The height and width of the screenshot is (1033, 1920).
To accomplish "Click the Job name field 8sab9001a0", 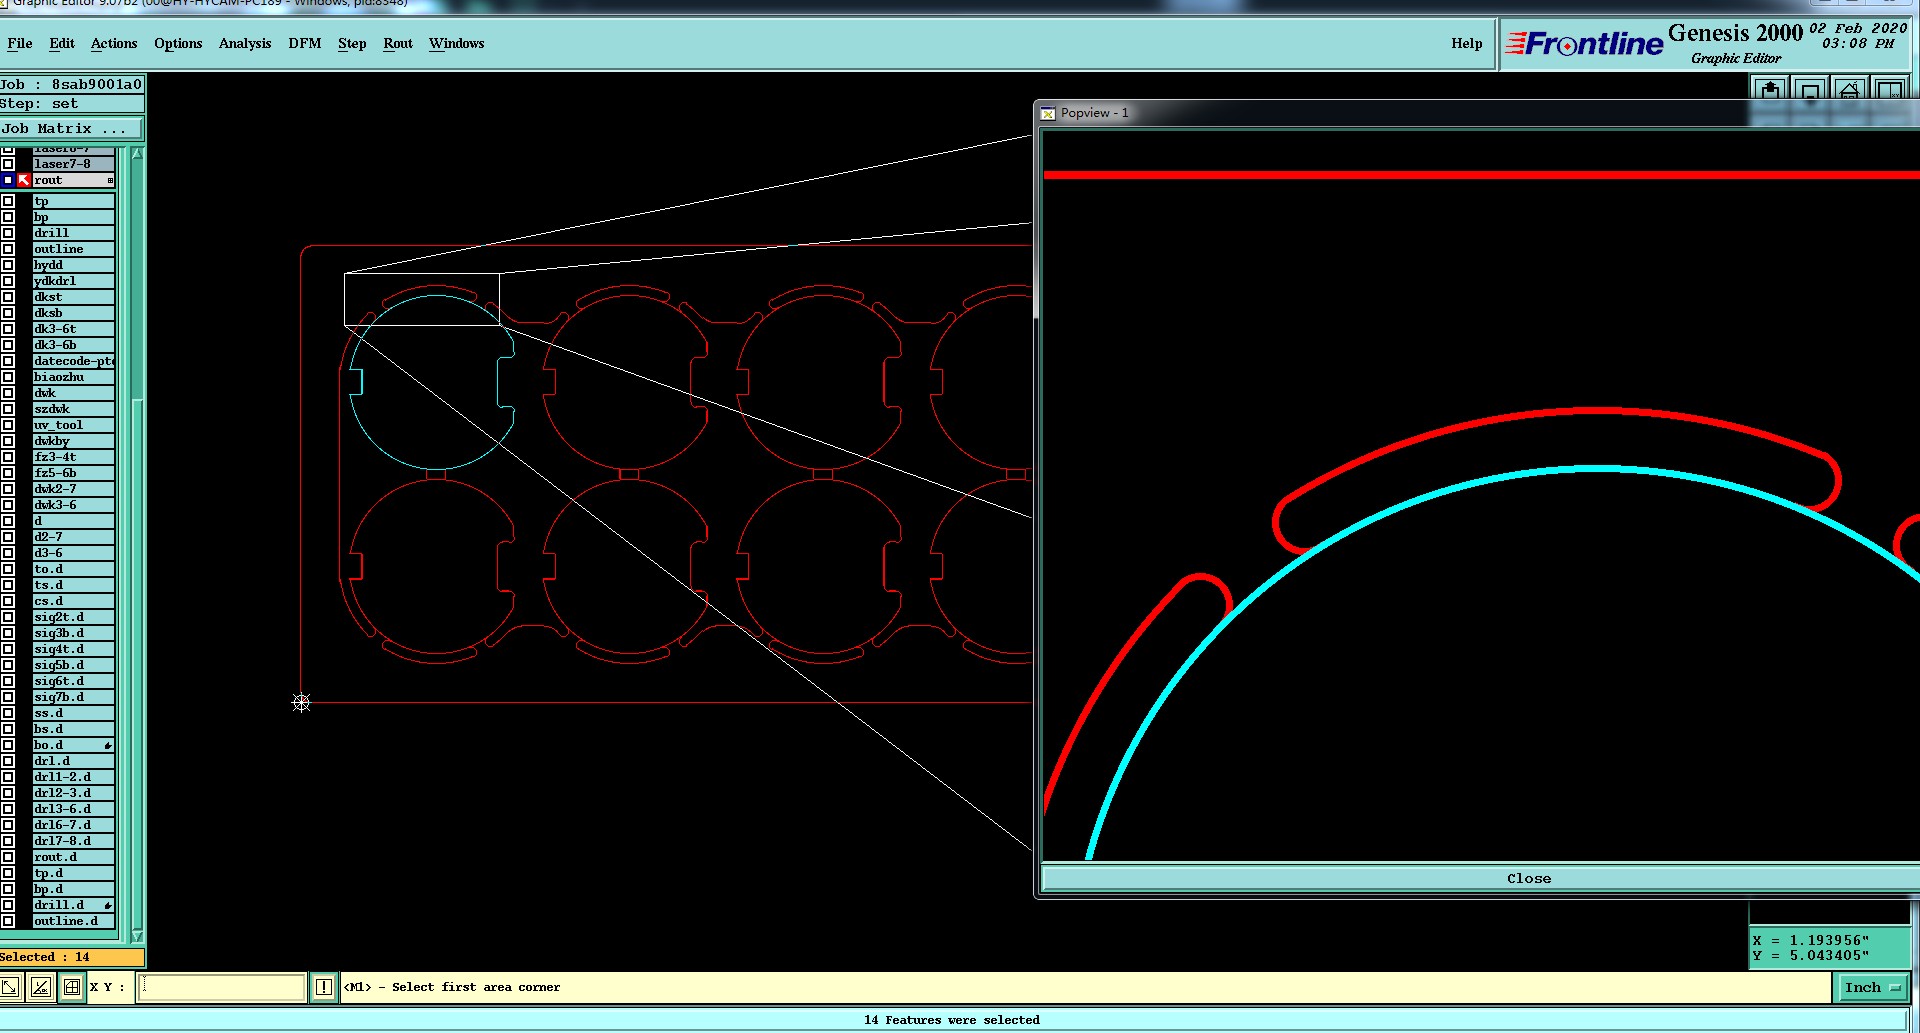I will click(x=72, y=84).
